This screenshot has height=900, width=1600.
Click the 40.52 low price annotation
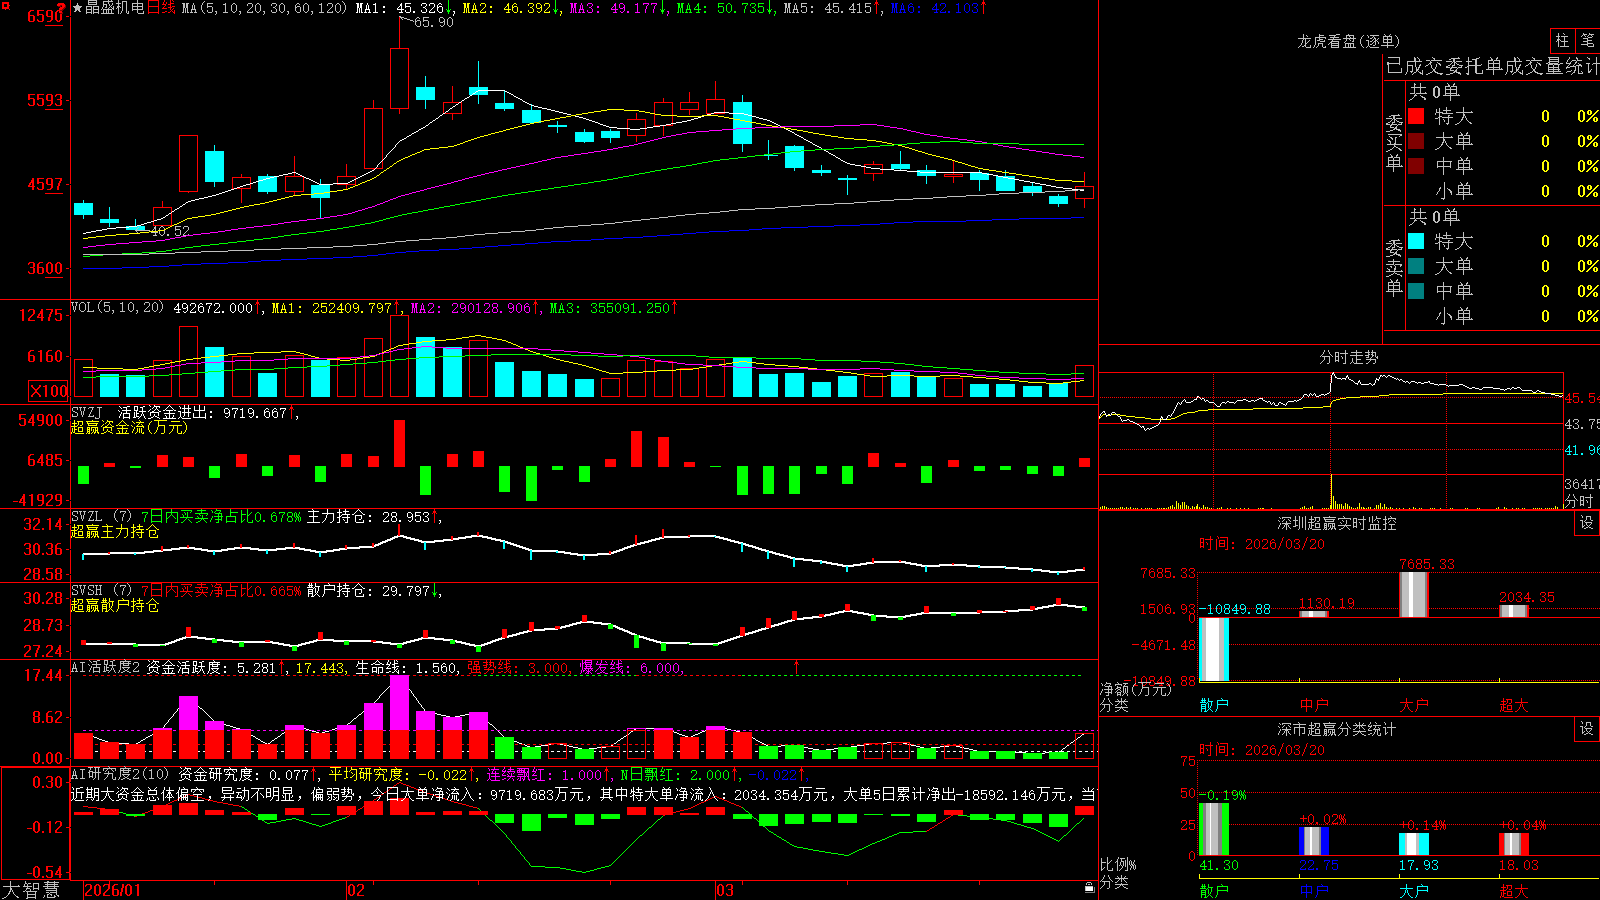[x=169, y=231]
